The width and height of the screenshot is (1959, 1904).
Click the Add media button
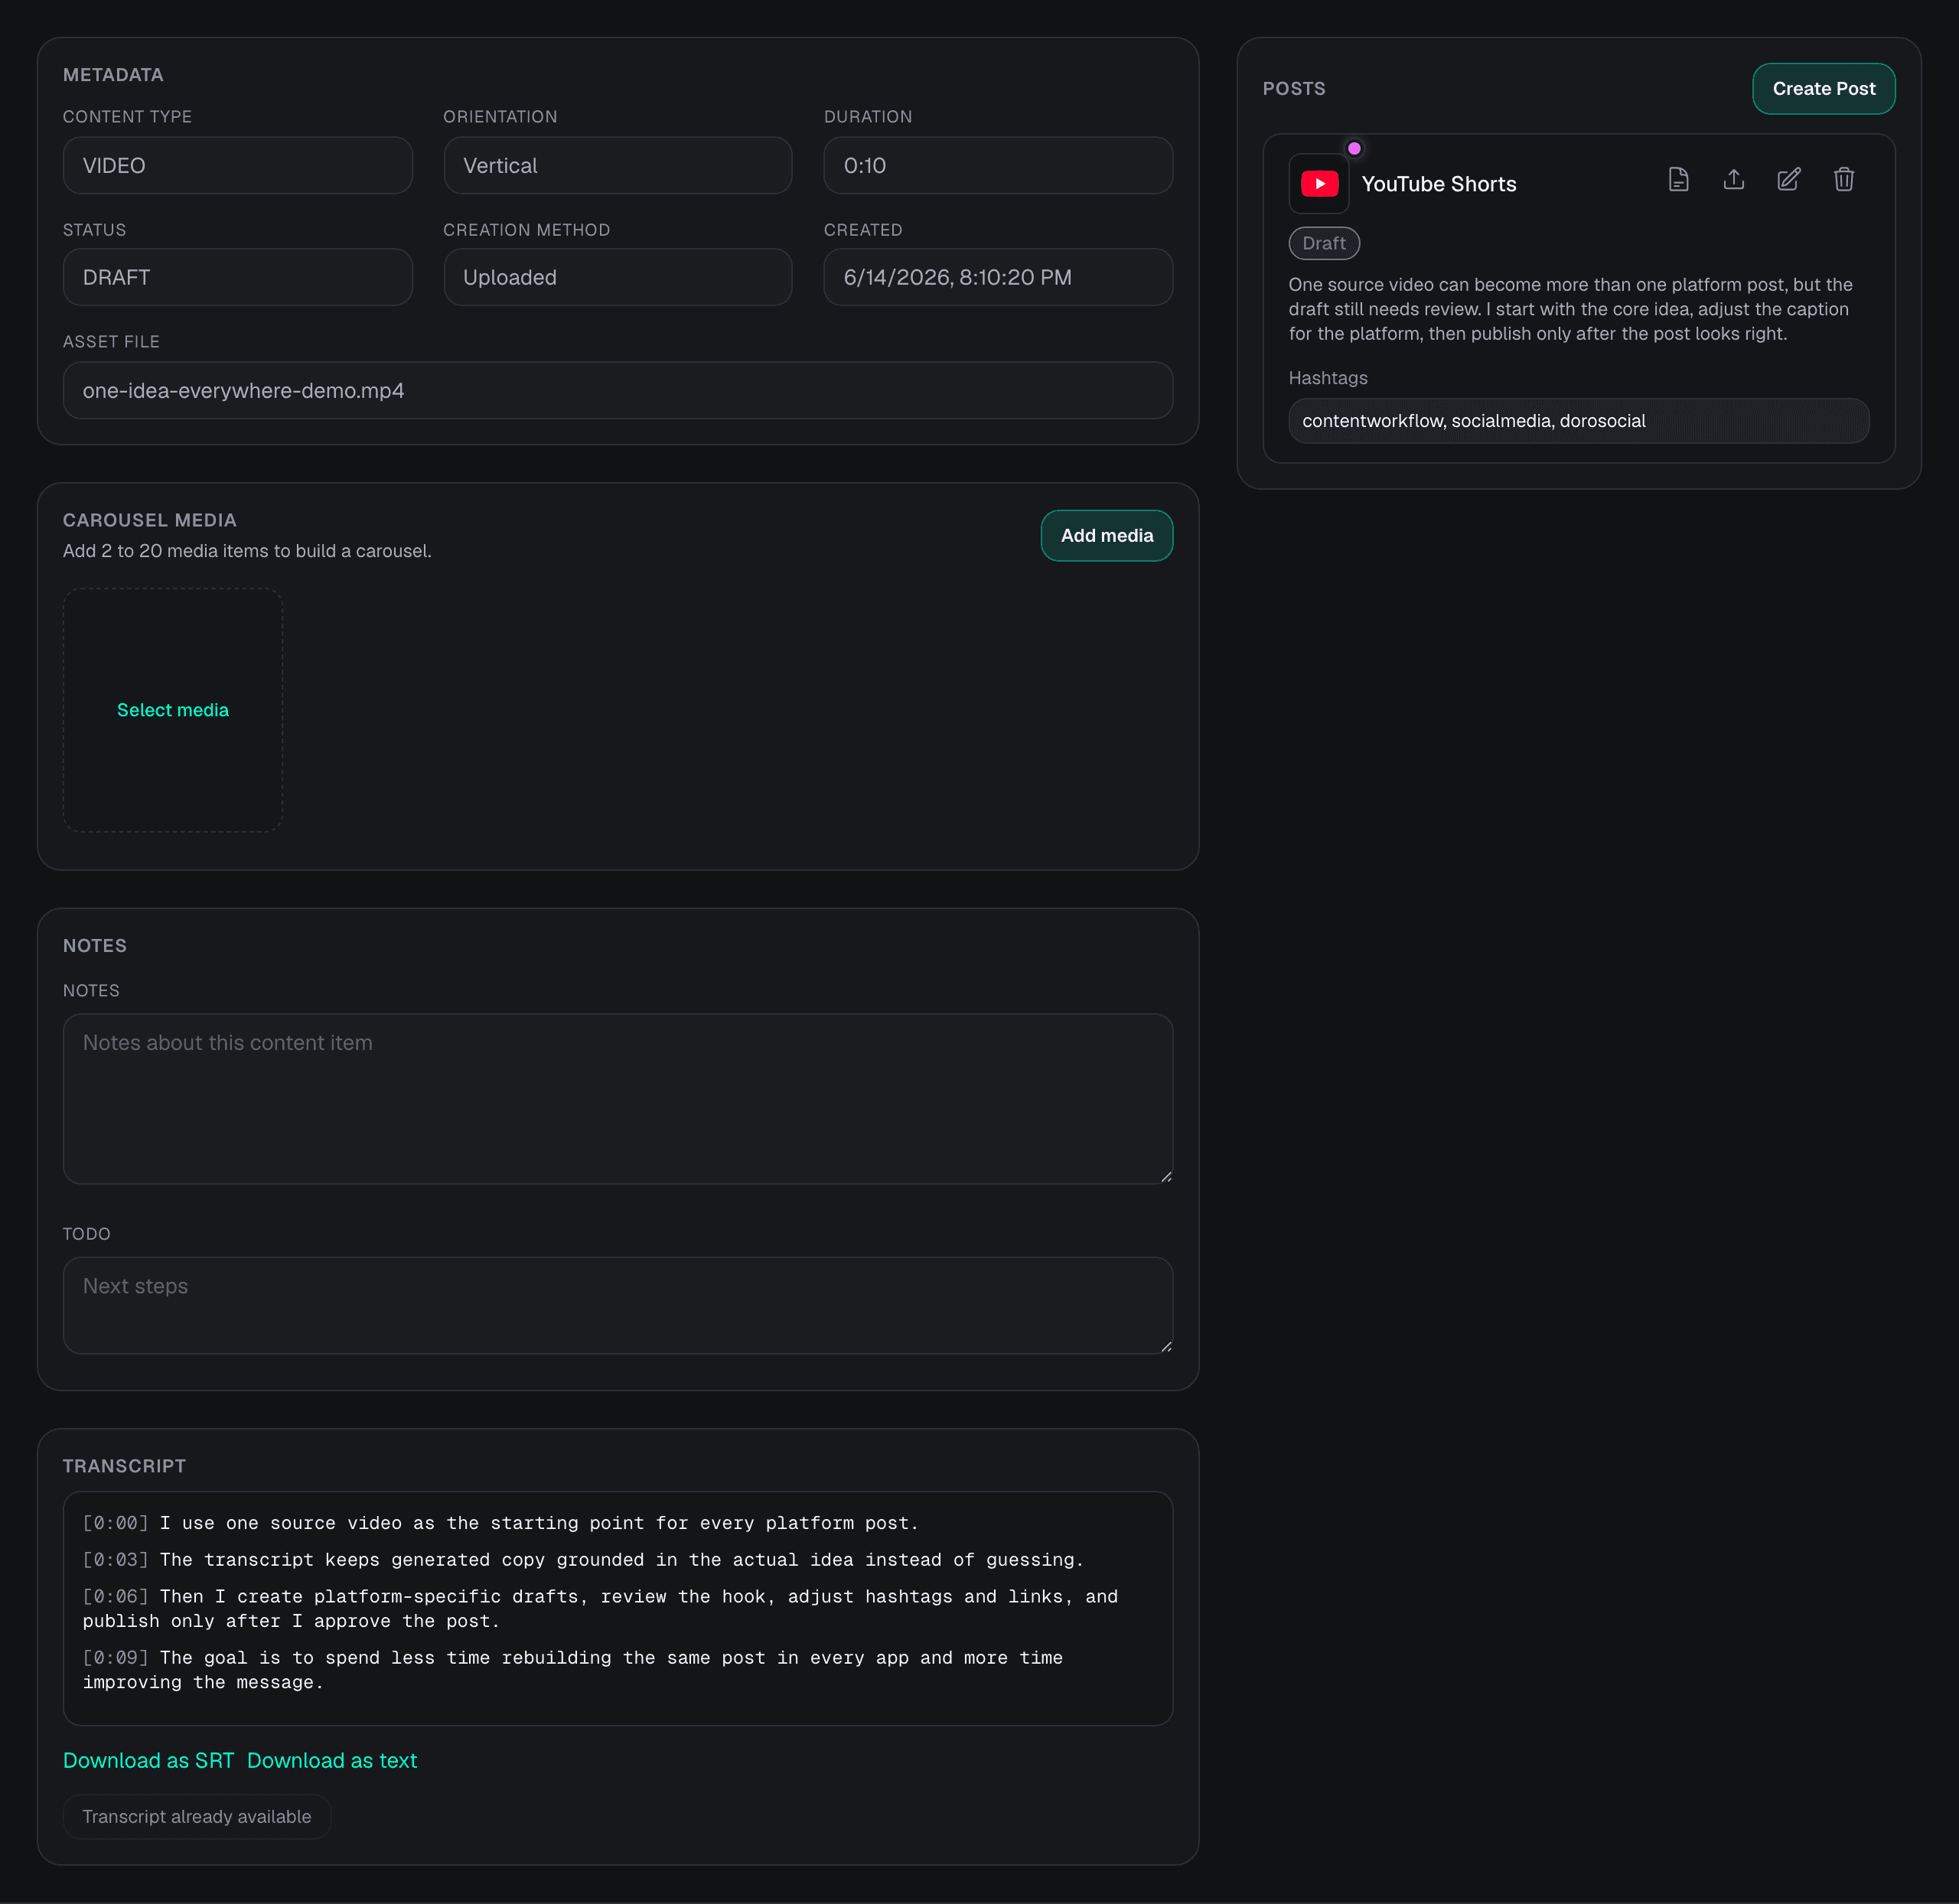coord(1106,536)
